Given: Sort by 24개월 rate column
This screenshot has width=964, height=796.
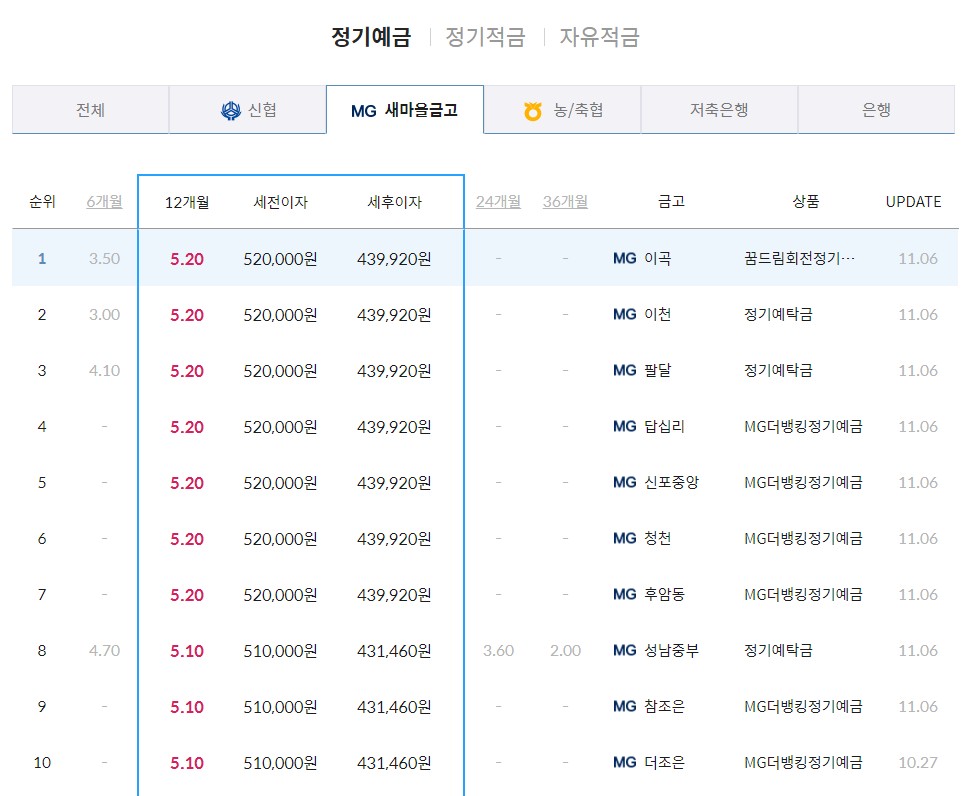Looking at the screenshot, I should [499, 202].
